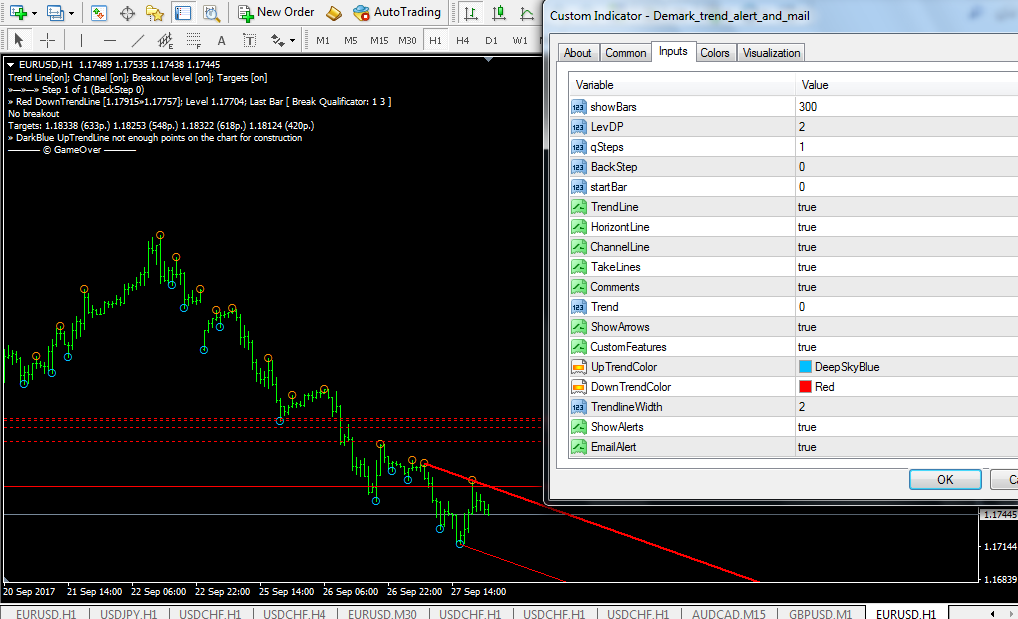Edit the TrendlineWidth value field
1018x619 pixels.
[x=906, y=407]
